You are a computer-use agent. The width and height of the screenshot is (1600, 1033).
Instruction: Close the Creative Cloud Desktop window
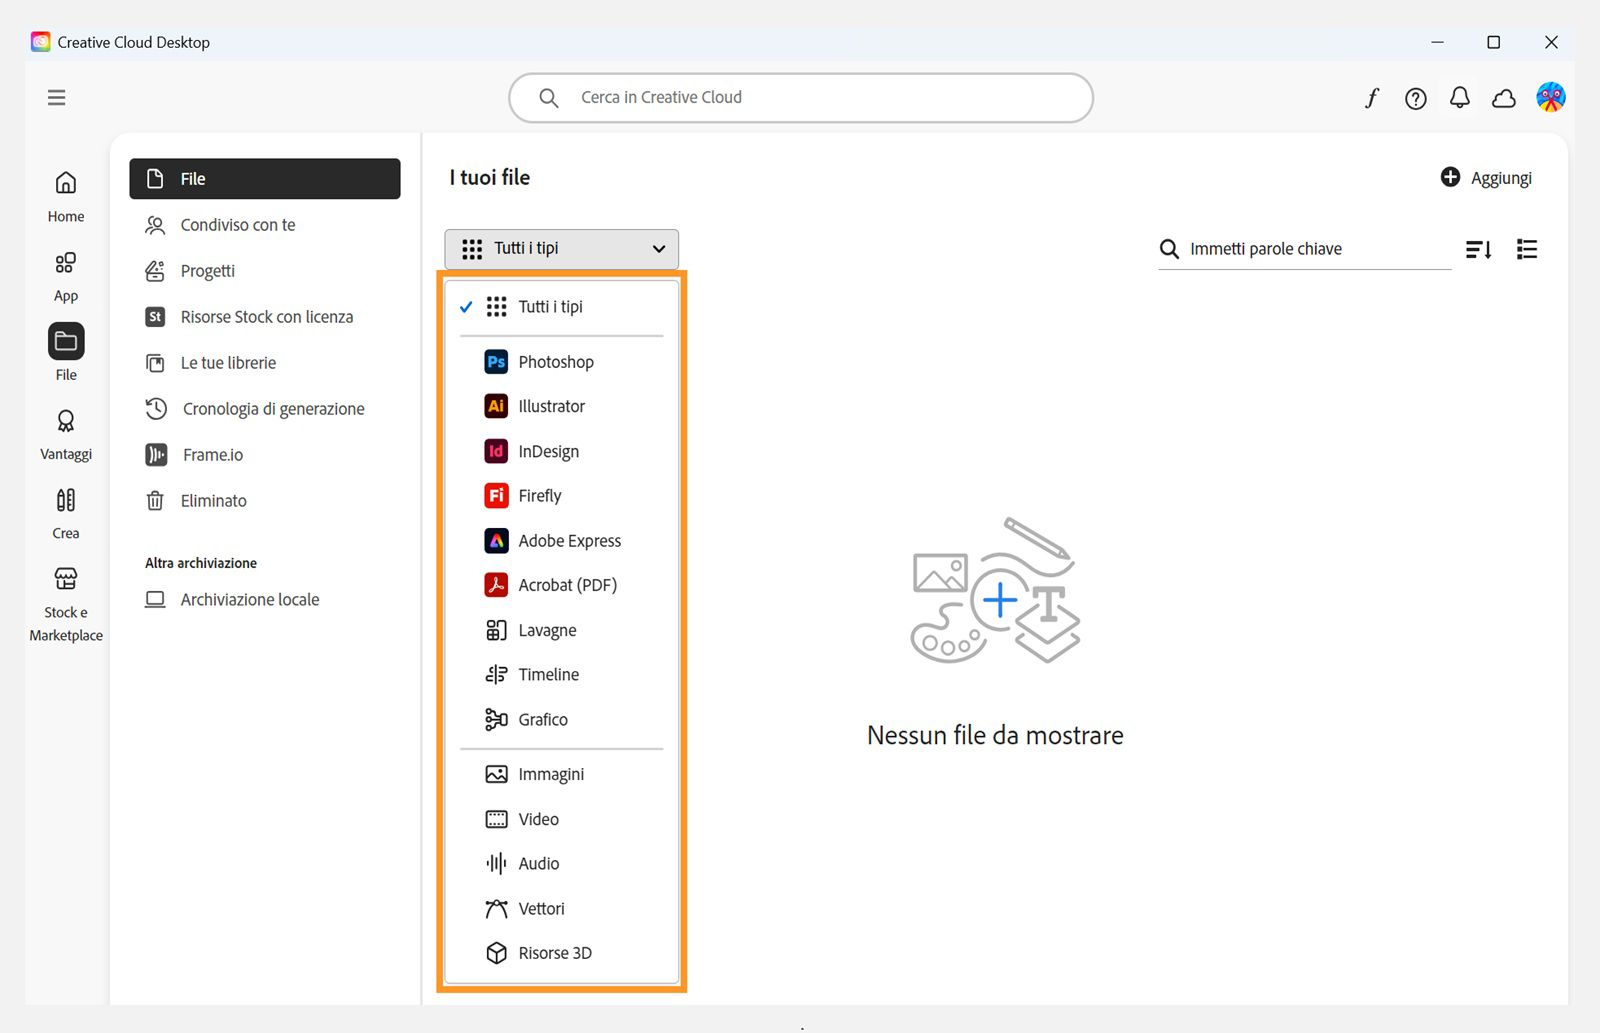[x=1551, y=42]
